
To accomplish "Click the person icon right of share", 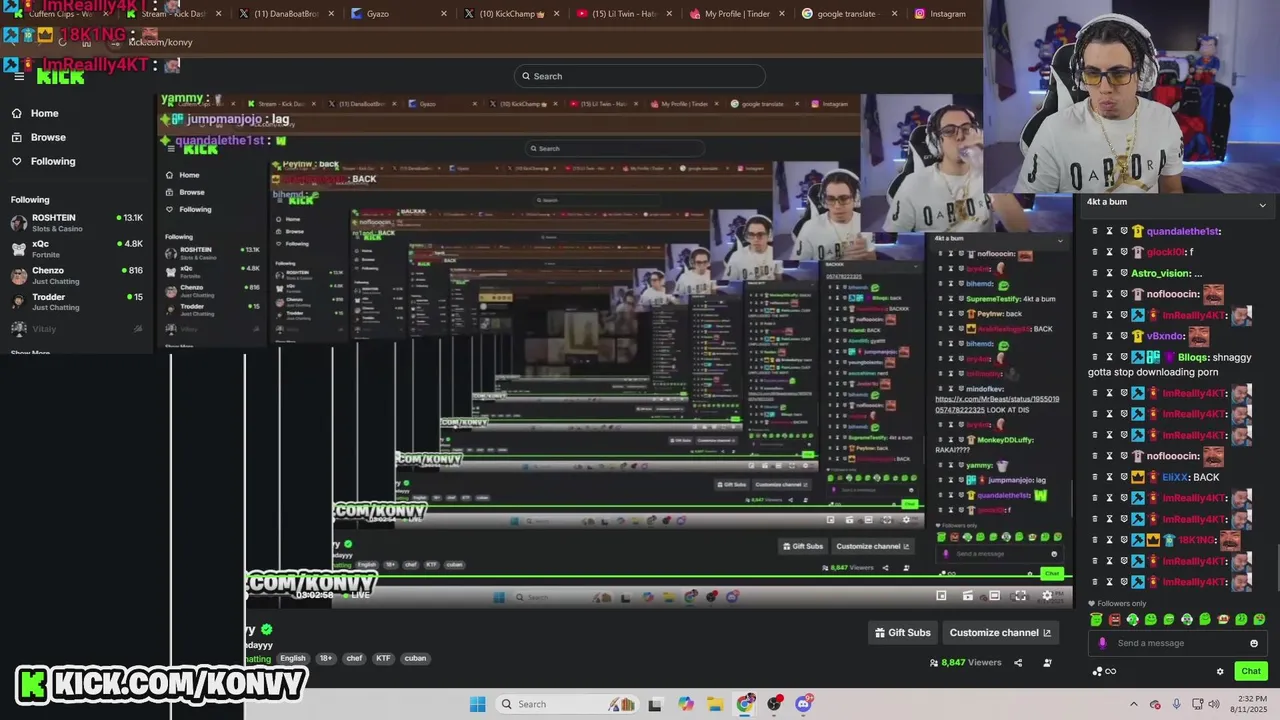I will coord(1047,663).
